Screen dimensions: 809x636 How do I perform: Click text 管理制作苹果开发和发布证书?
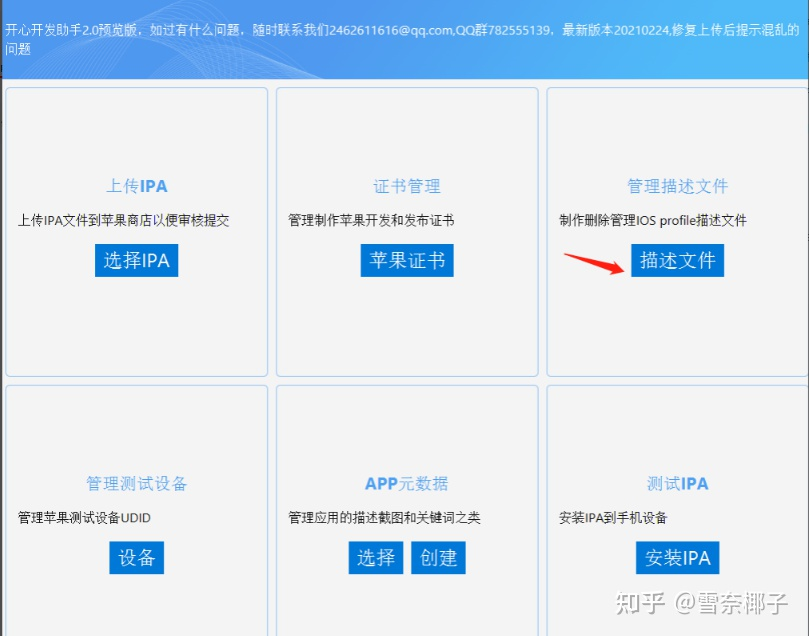tap(371, 221)
